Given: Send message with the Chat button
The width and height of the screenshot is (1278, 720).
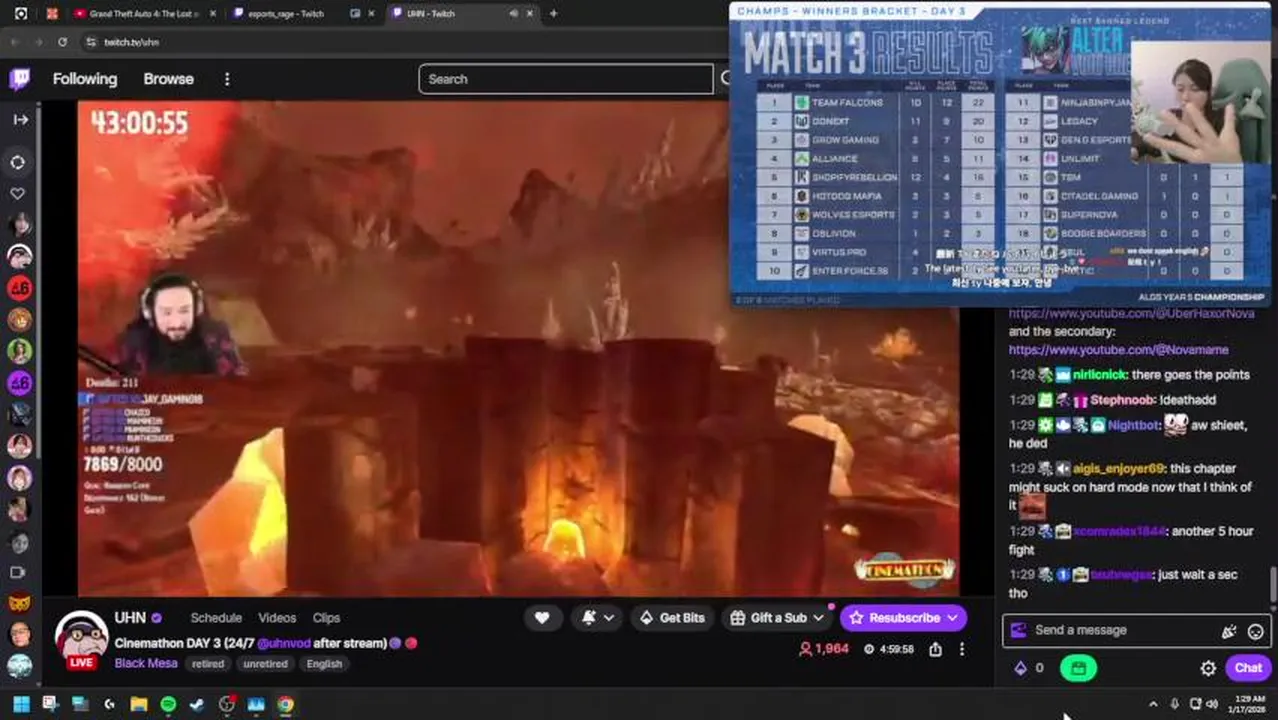Looking at the screenshot, I should pos(1248,668).
